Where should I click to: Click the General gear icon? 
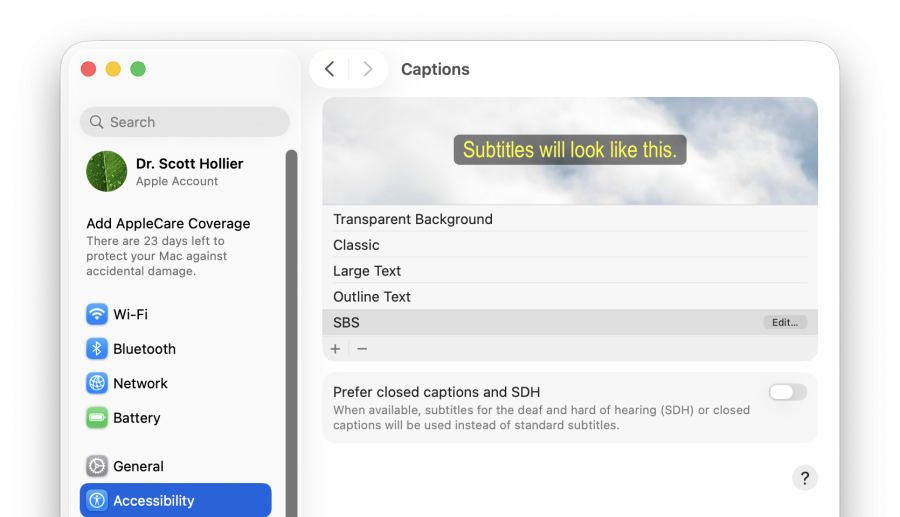click(97, 466)
